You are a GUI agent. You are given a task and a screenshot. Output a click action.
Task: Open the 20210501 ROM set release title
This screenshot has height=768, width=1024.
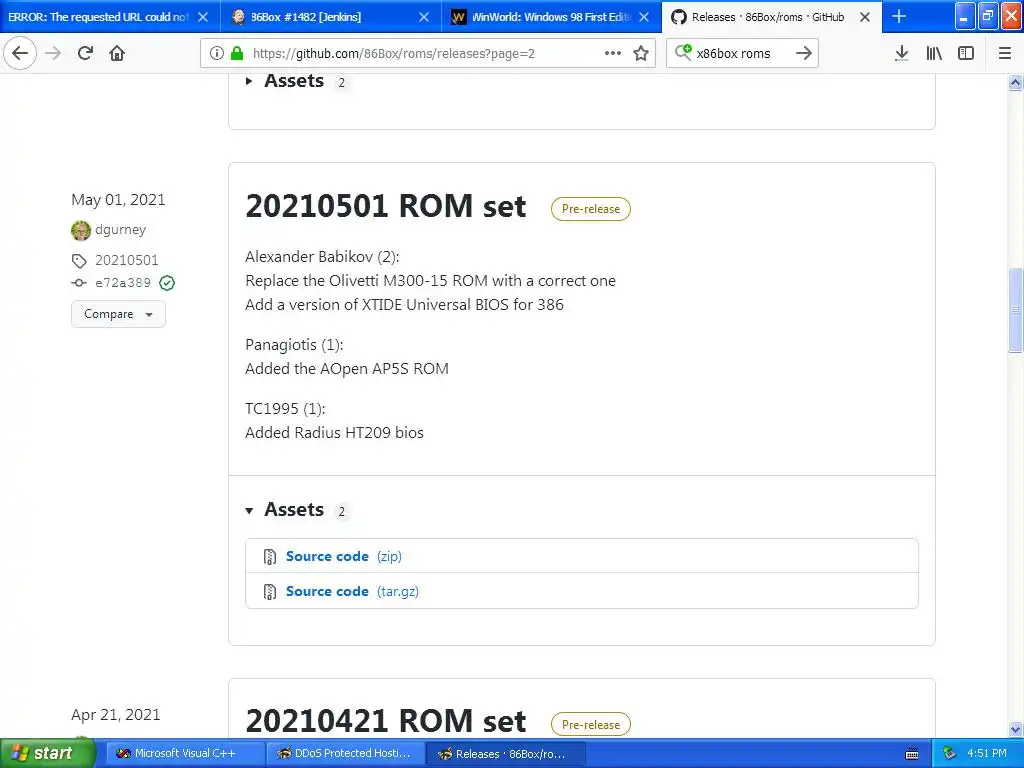[x=385, y=206]
